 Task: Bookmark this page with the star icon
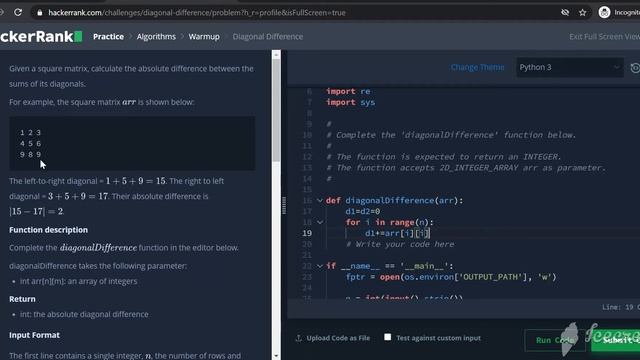pos(582,13)
